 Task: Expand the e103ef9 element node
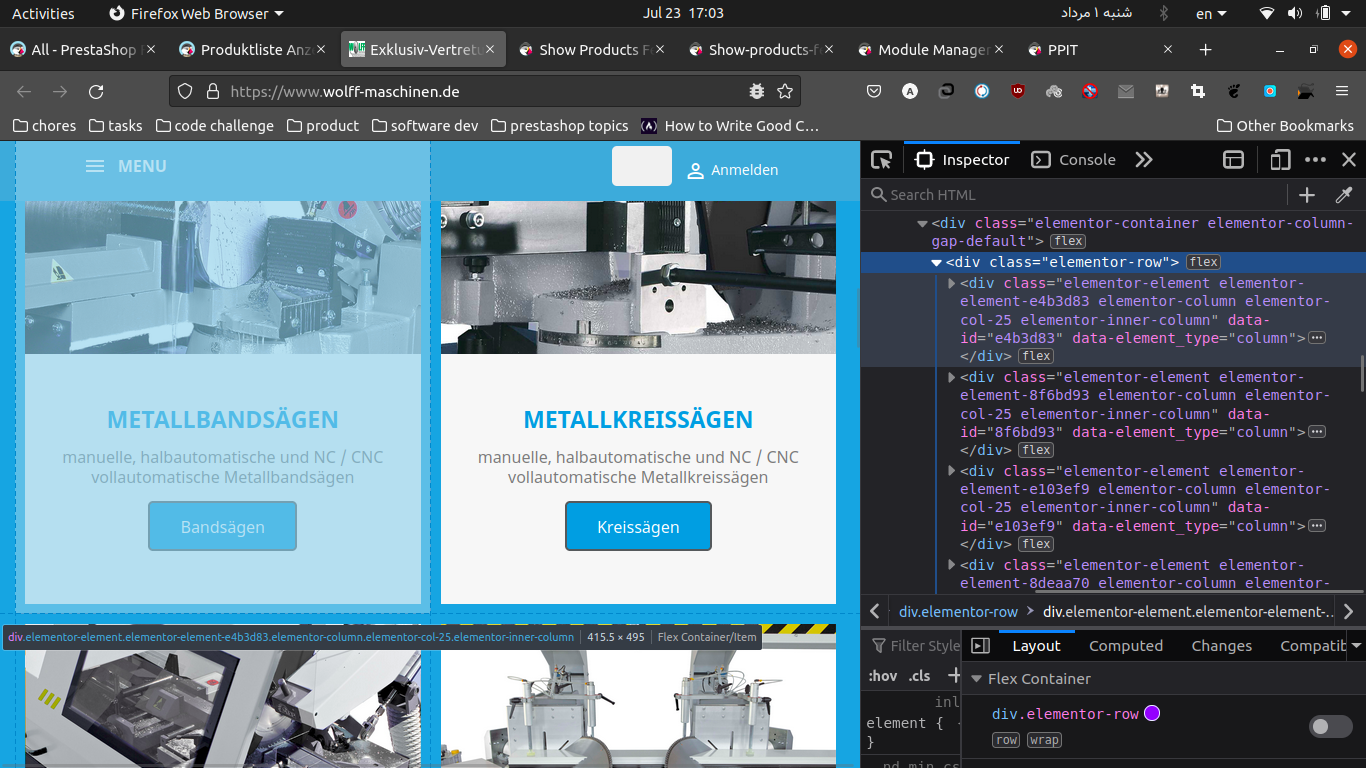pos(952,472)
